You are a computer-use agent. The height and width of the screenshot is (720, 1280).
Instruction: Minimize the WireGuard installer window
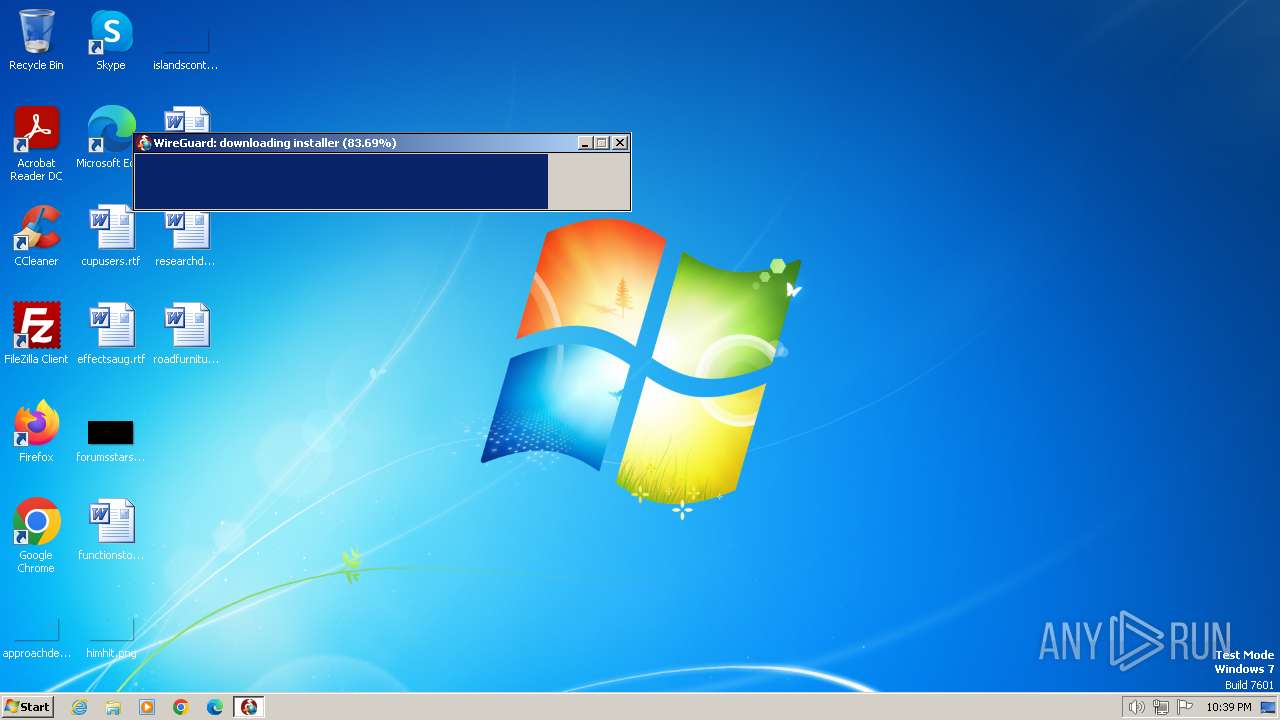585,143
